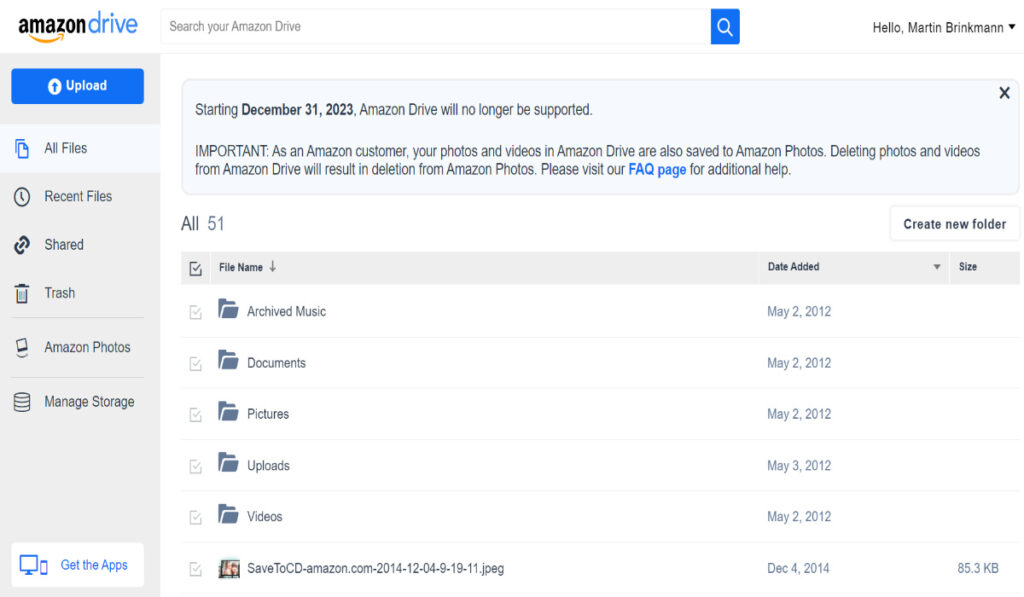Dismiss the December 31 notice banner

(x=1004, y=93)
